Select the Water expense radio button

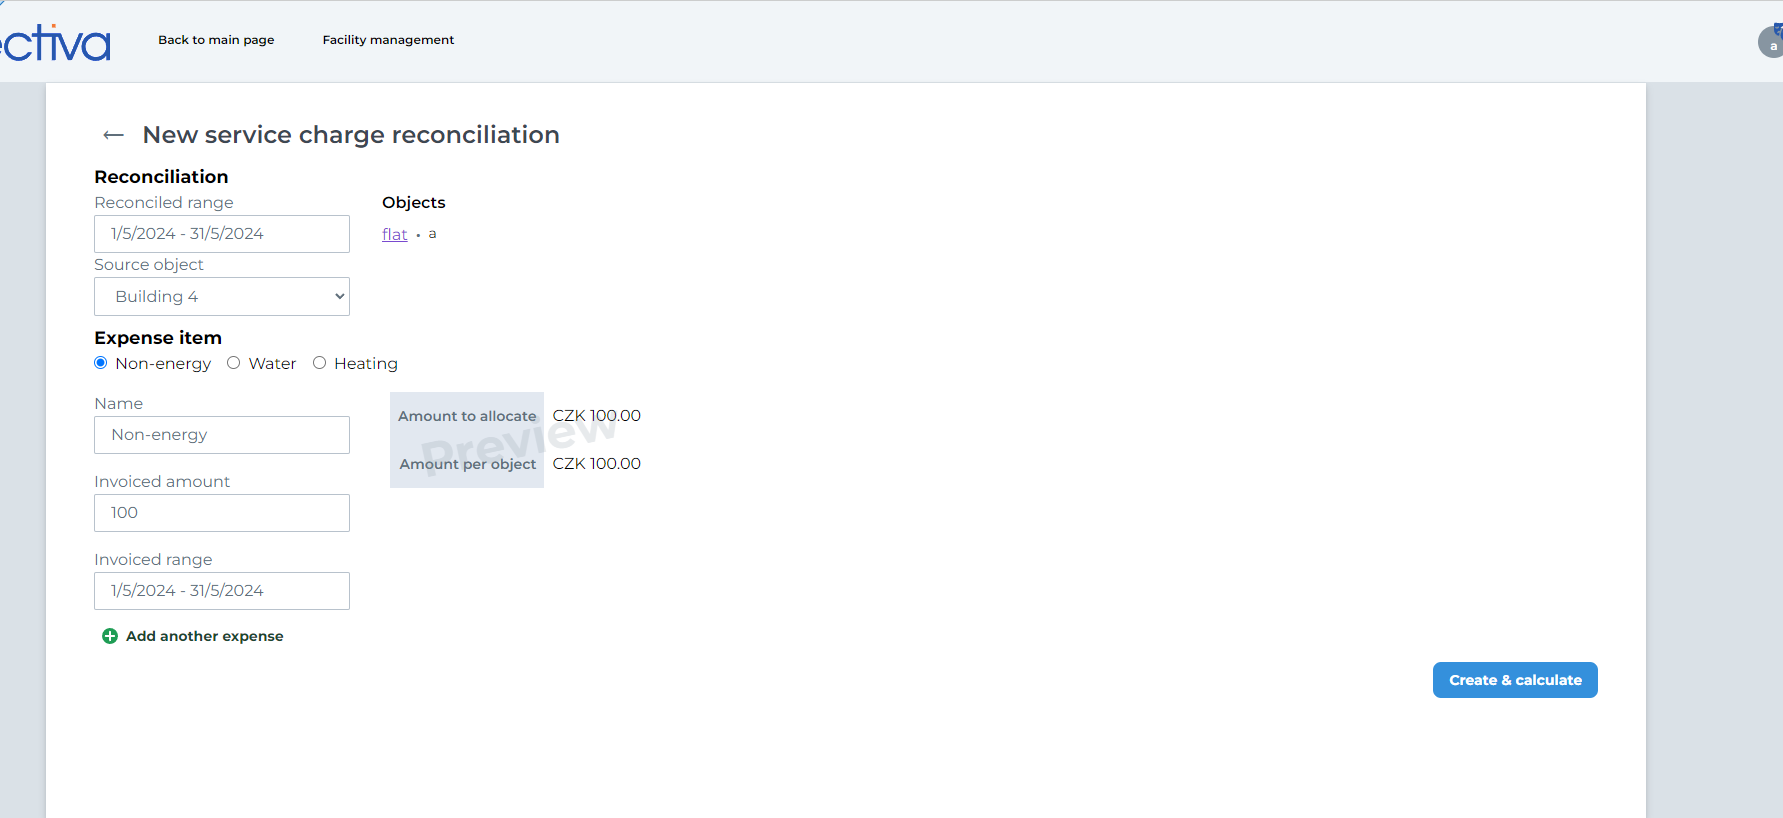tap(234, 363)
